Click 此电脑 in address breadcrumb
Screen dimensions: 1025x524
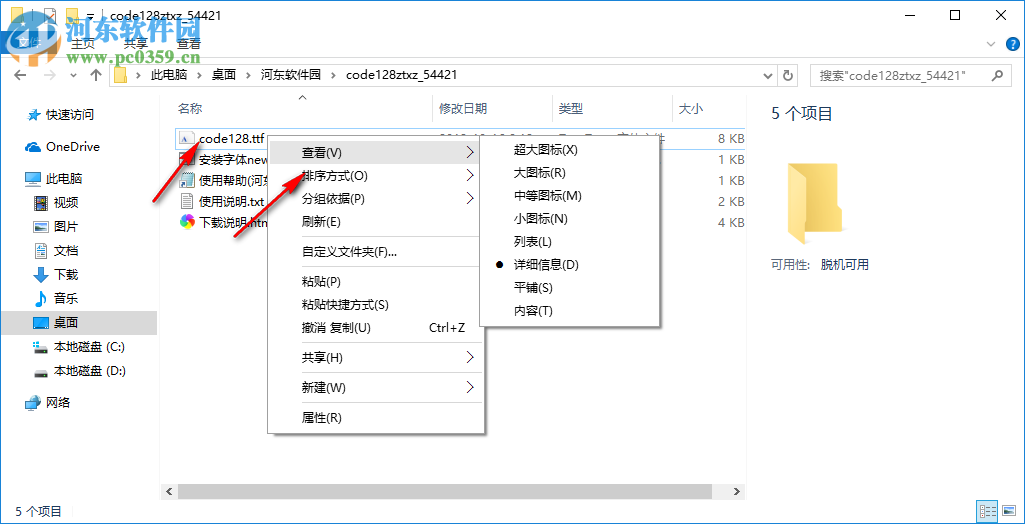click(x=169, y=75)
